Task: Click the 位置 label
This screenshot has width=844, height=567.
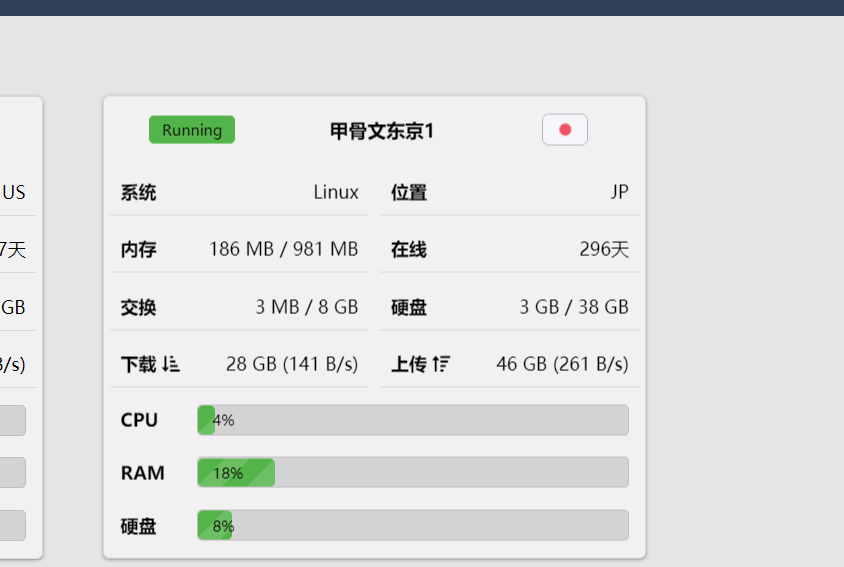Action: [x=409, y=193]
